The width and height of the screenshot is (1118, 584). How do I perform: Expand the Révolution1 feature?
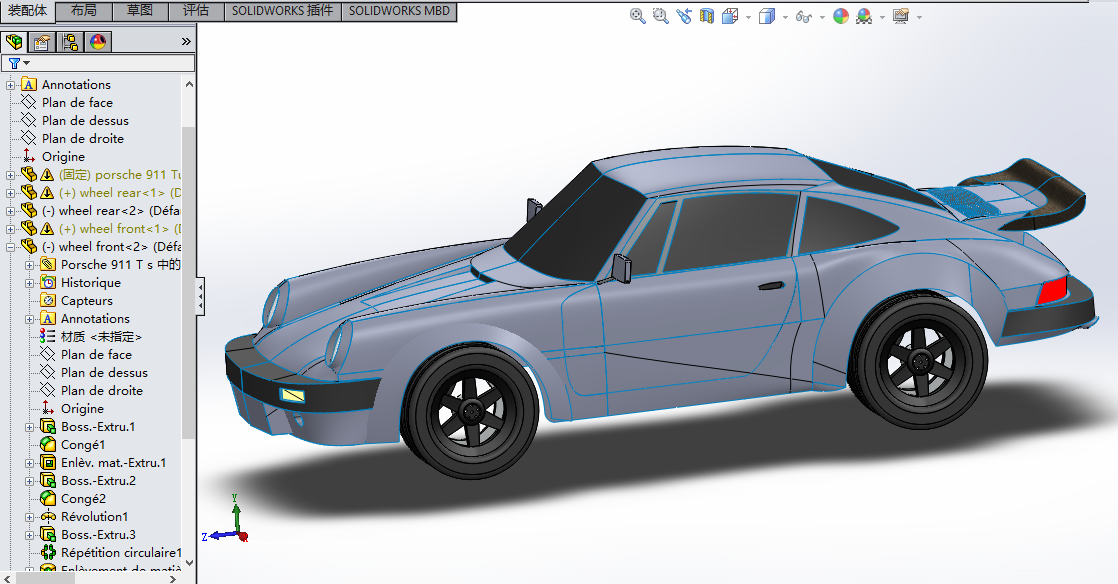pyautogui.click(x=29, y=517)
